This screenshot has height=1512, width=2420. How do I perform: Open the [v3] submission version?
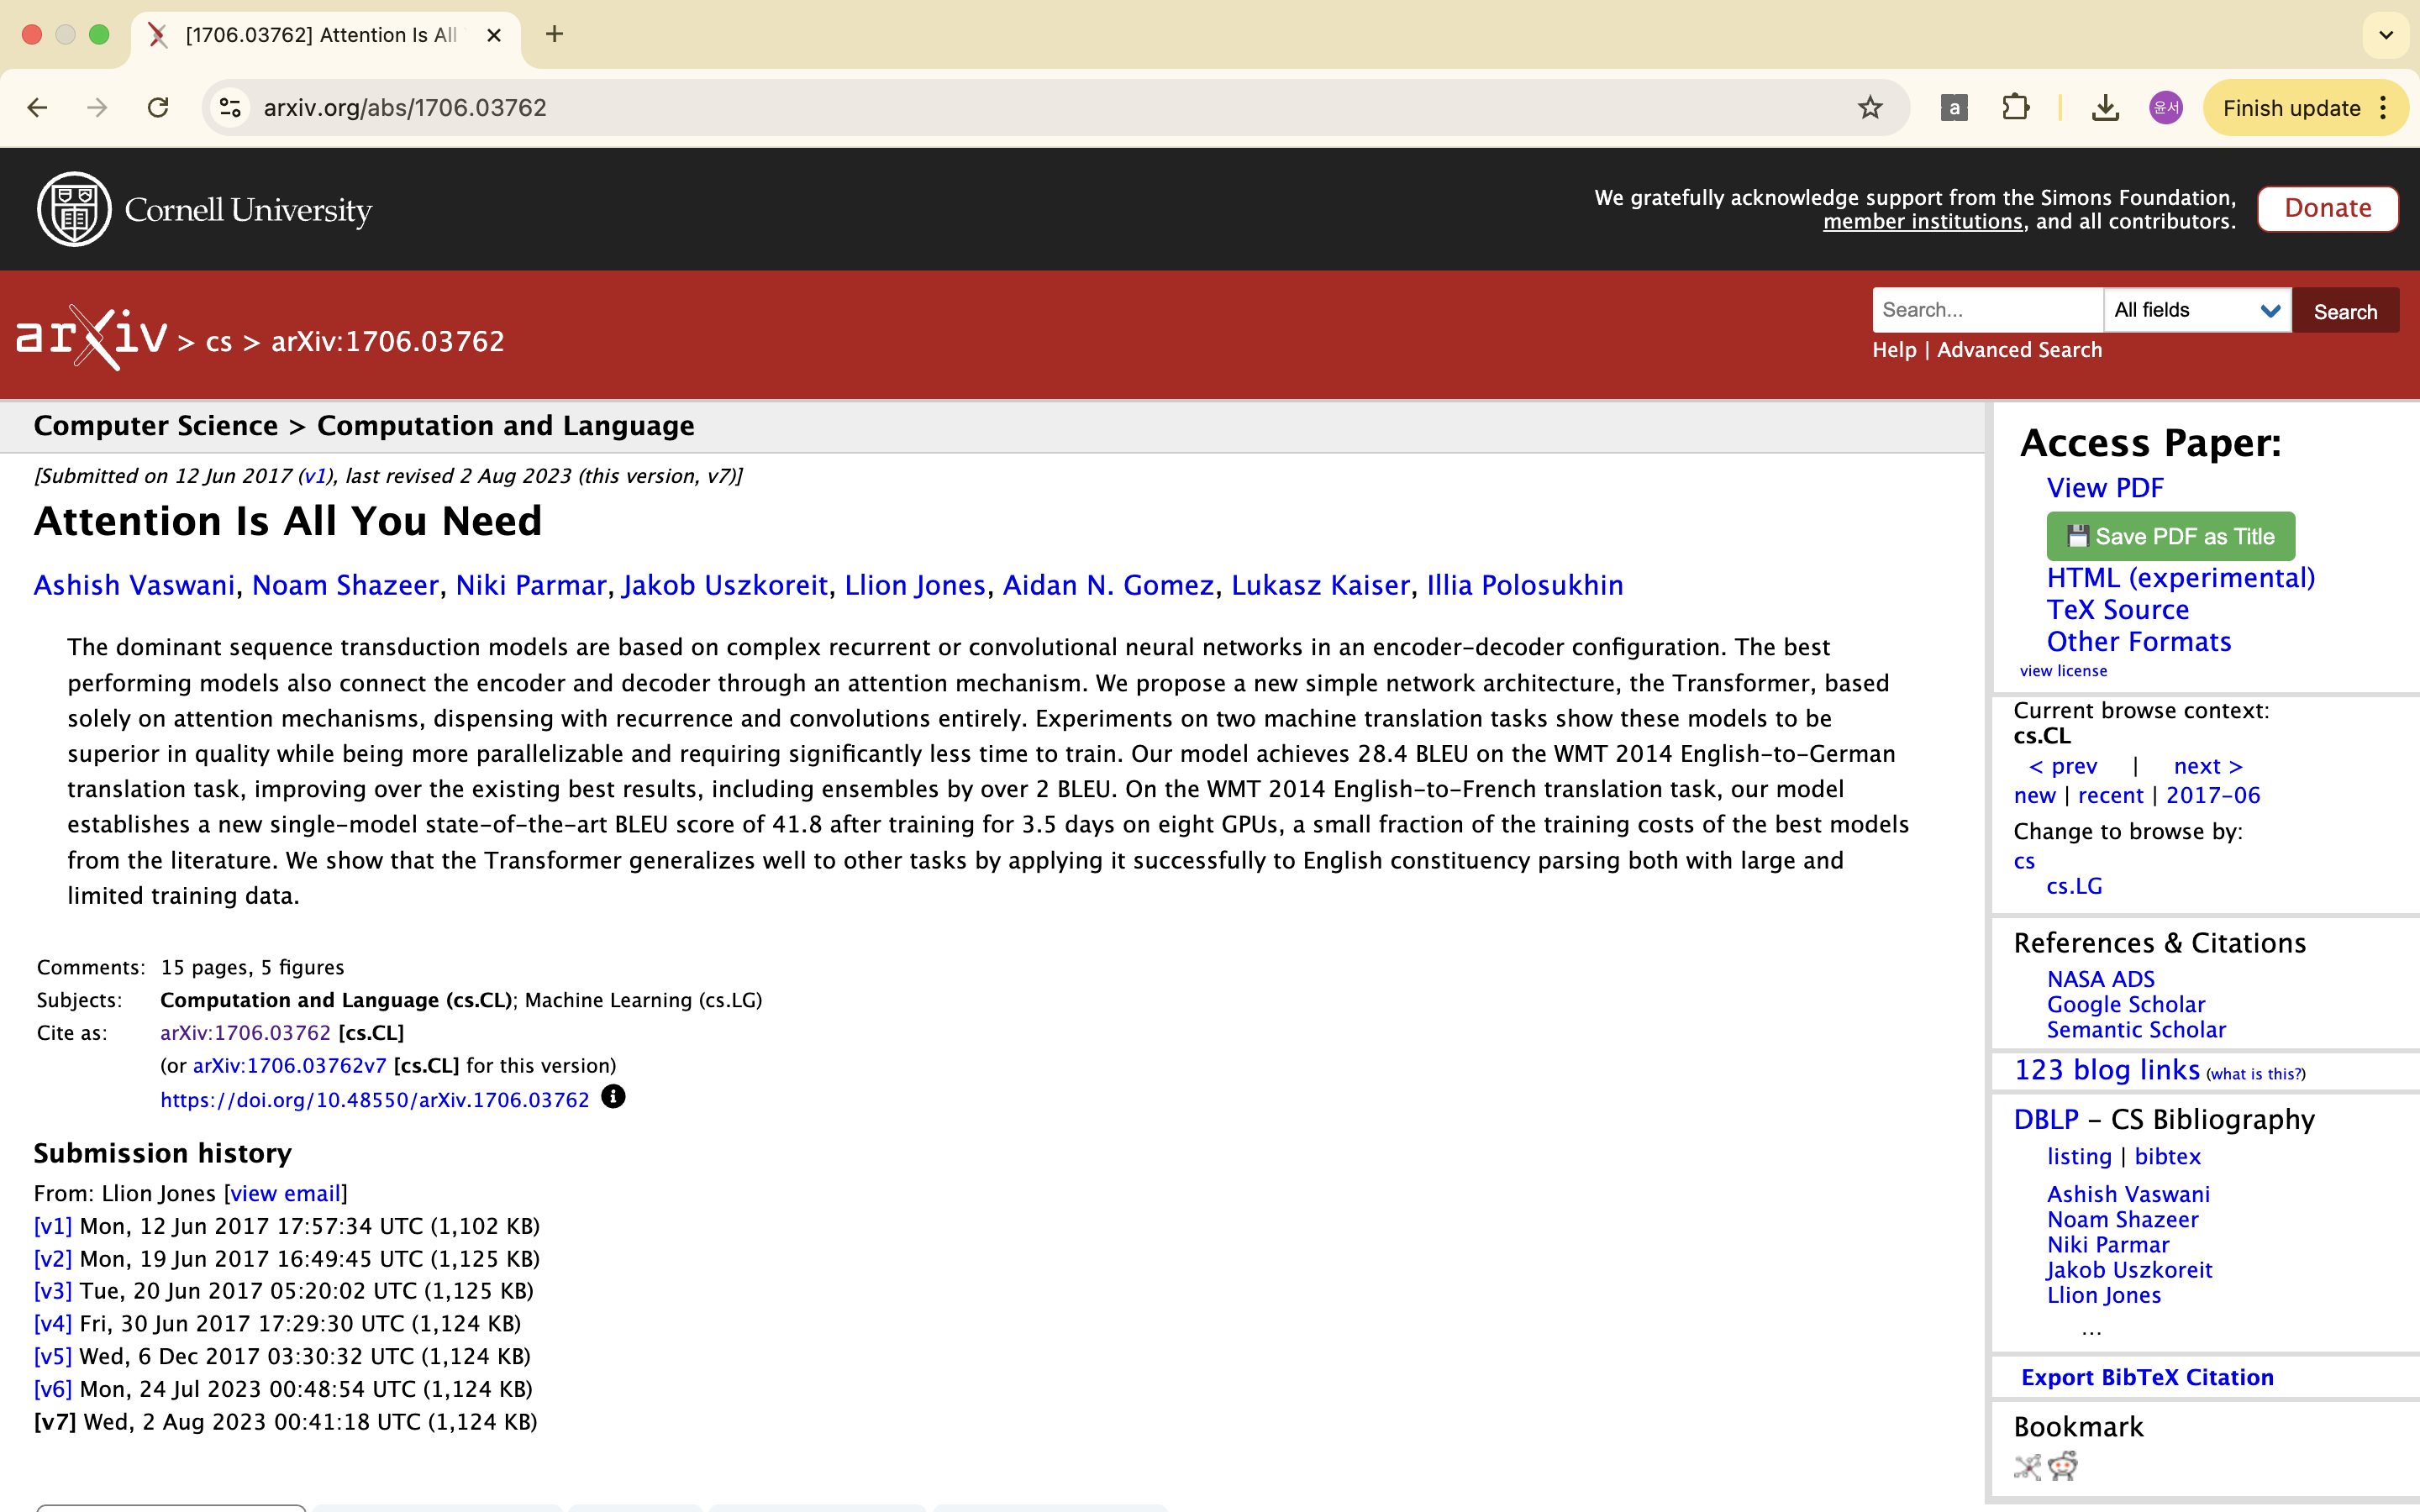pos(53,1291)
